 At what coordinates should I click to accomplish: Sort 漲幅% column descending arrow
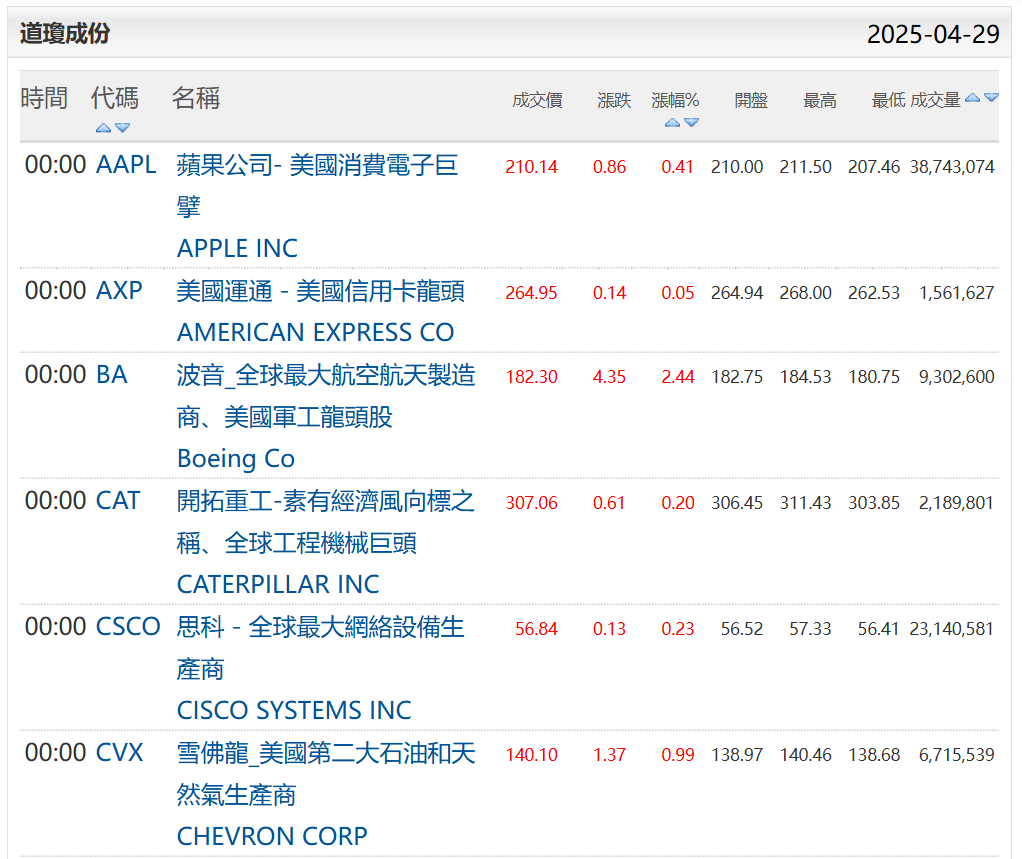pyautogui.click(x=692, y=123)
